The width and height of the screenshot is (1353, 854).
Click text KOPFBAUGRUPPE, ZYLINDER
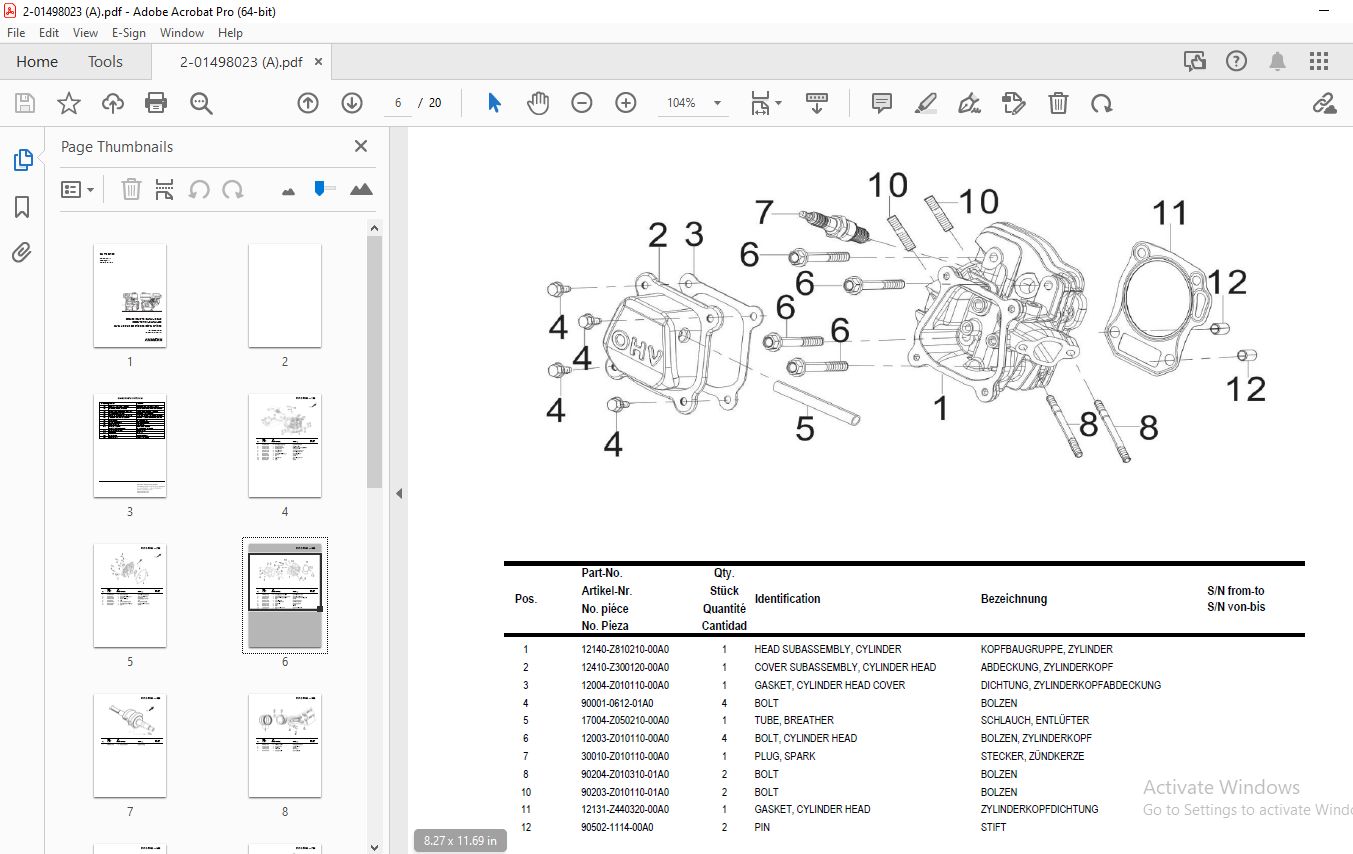(x=1047, y=650)
